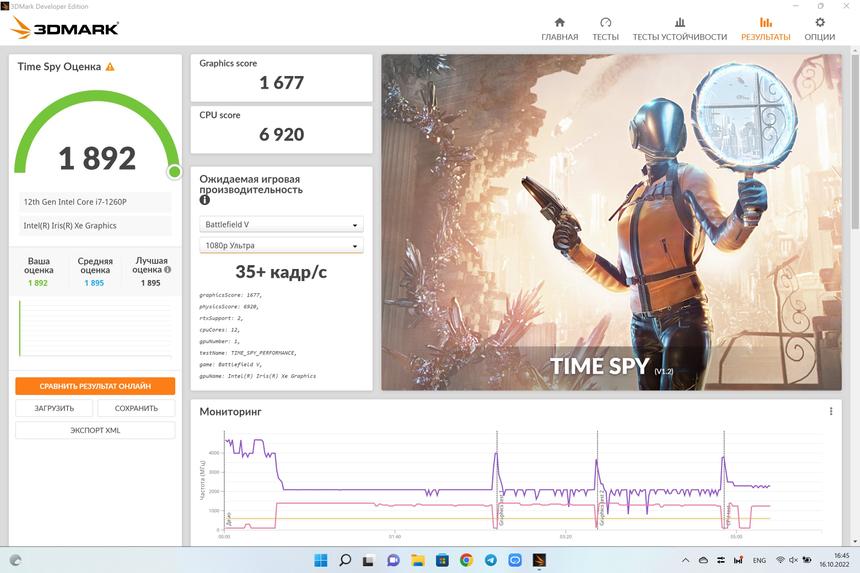Click the 3DMark taskbar icon
Image resolution: width=860 pixels, height=573 pixels.
[539, 560]
